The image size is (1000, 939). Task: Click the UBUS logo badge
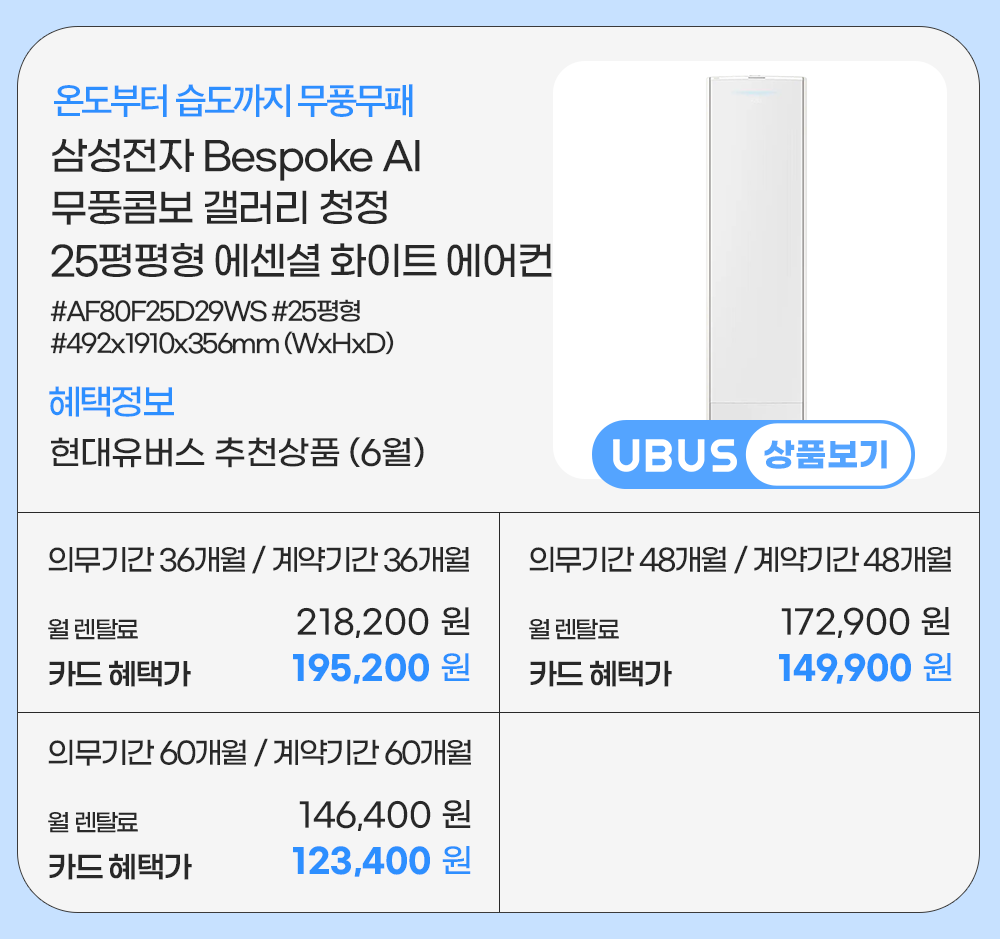[x=673, y=456]
